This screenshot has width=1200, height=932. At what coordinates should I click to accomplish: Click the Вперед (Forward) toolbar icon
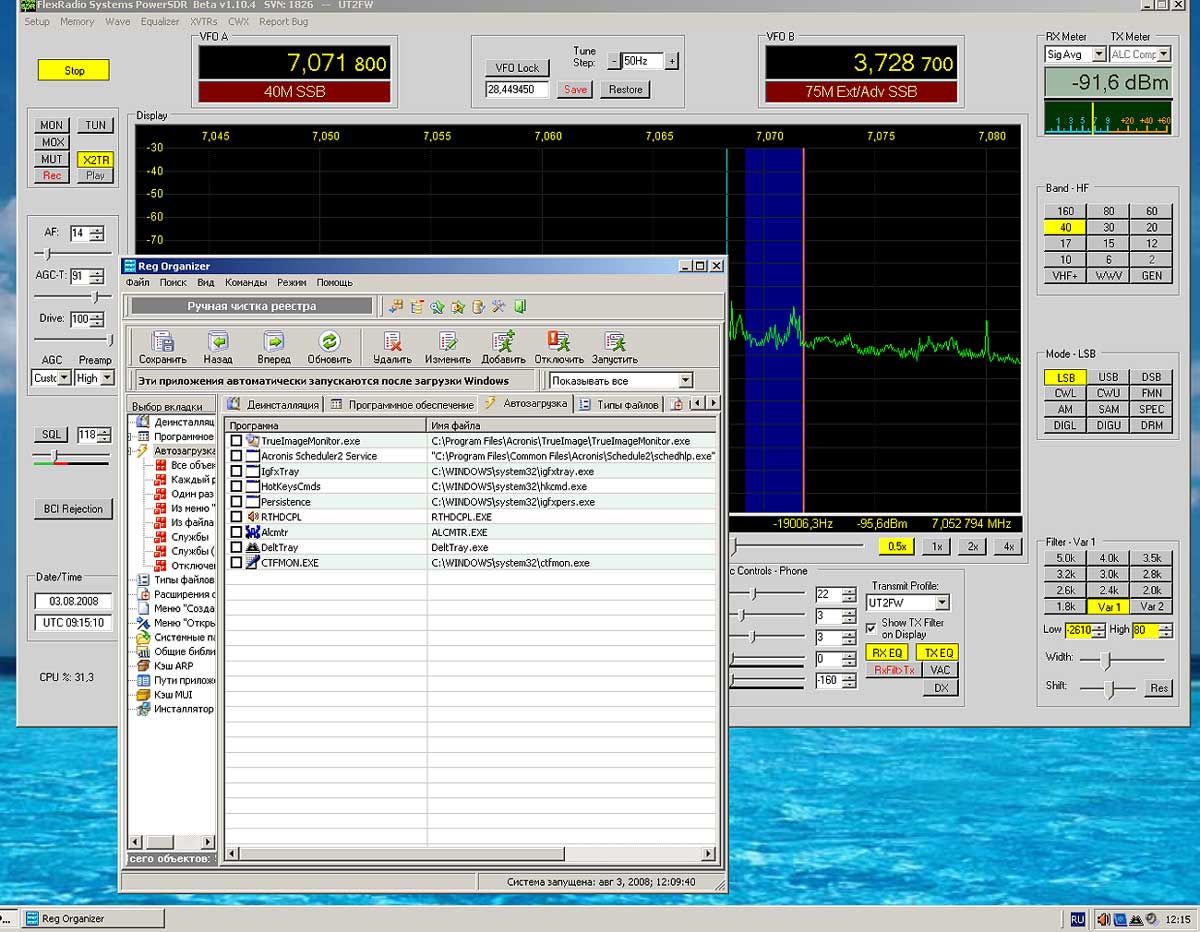273,342
